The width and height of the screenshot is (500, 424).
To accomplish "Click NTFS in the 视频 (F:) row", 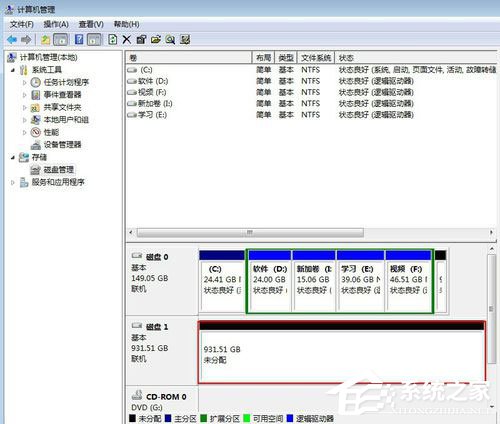I will coord(310,92).
